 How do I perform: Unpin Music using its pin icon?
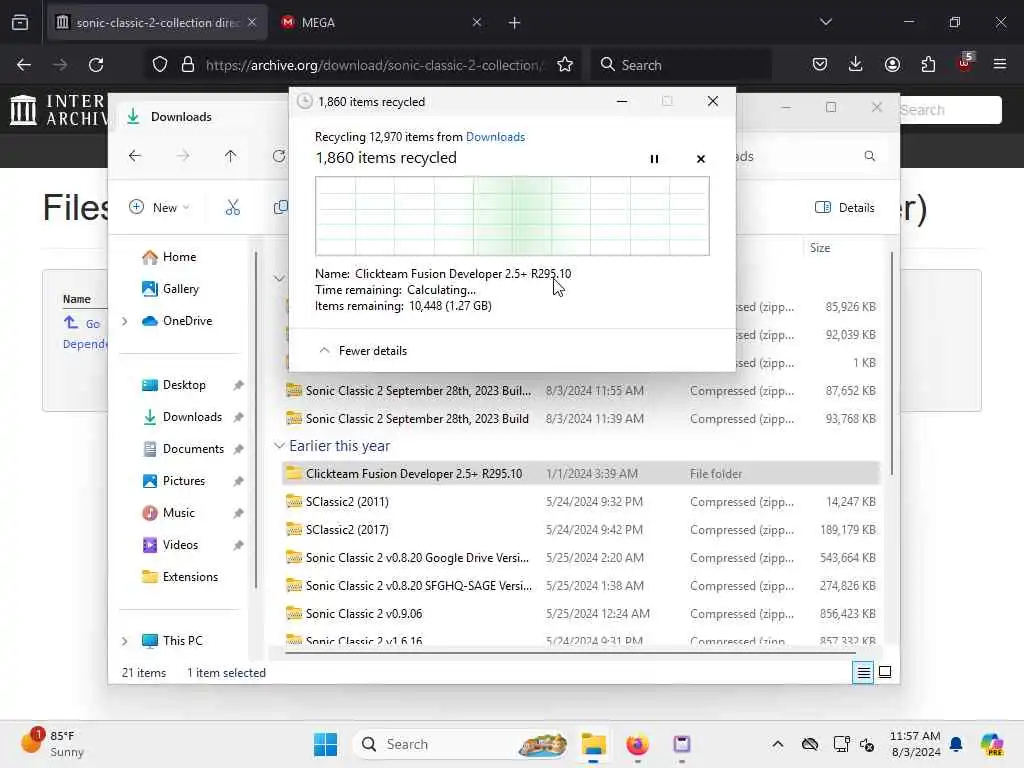click(238, 513)
